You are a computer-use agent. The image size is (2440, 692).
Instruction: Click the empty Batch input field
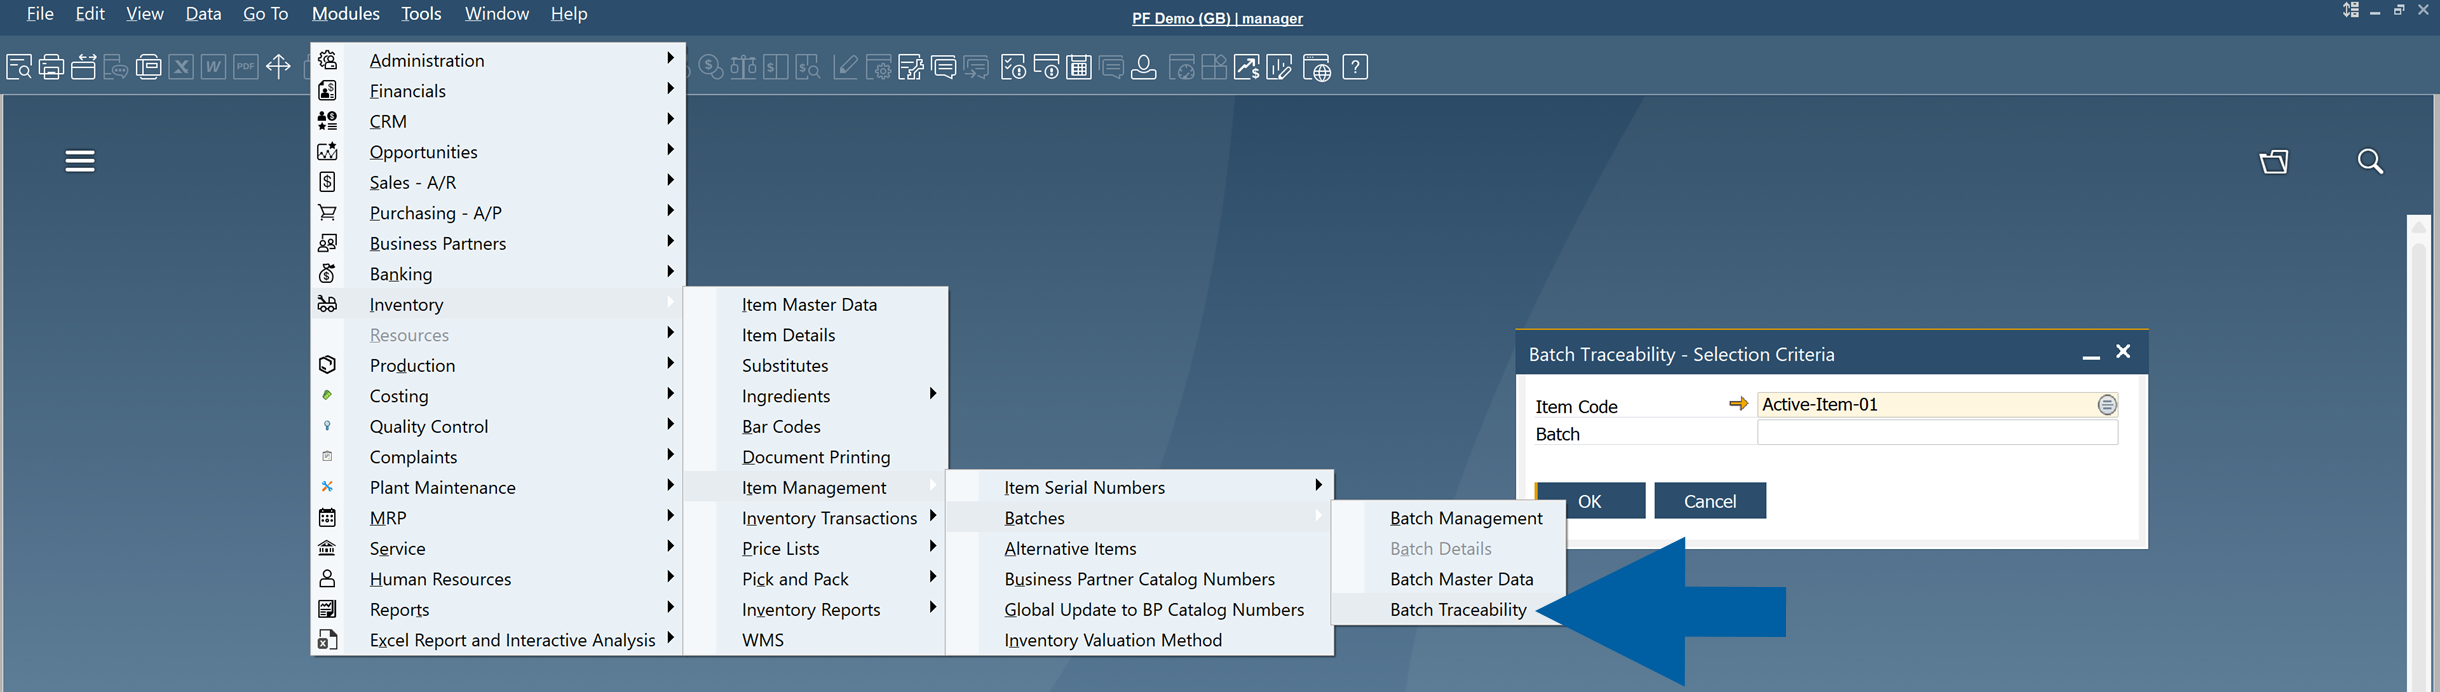(1937, 433)
